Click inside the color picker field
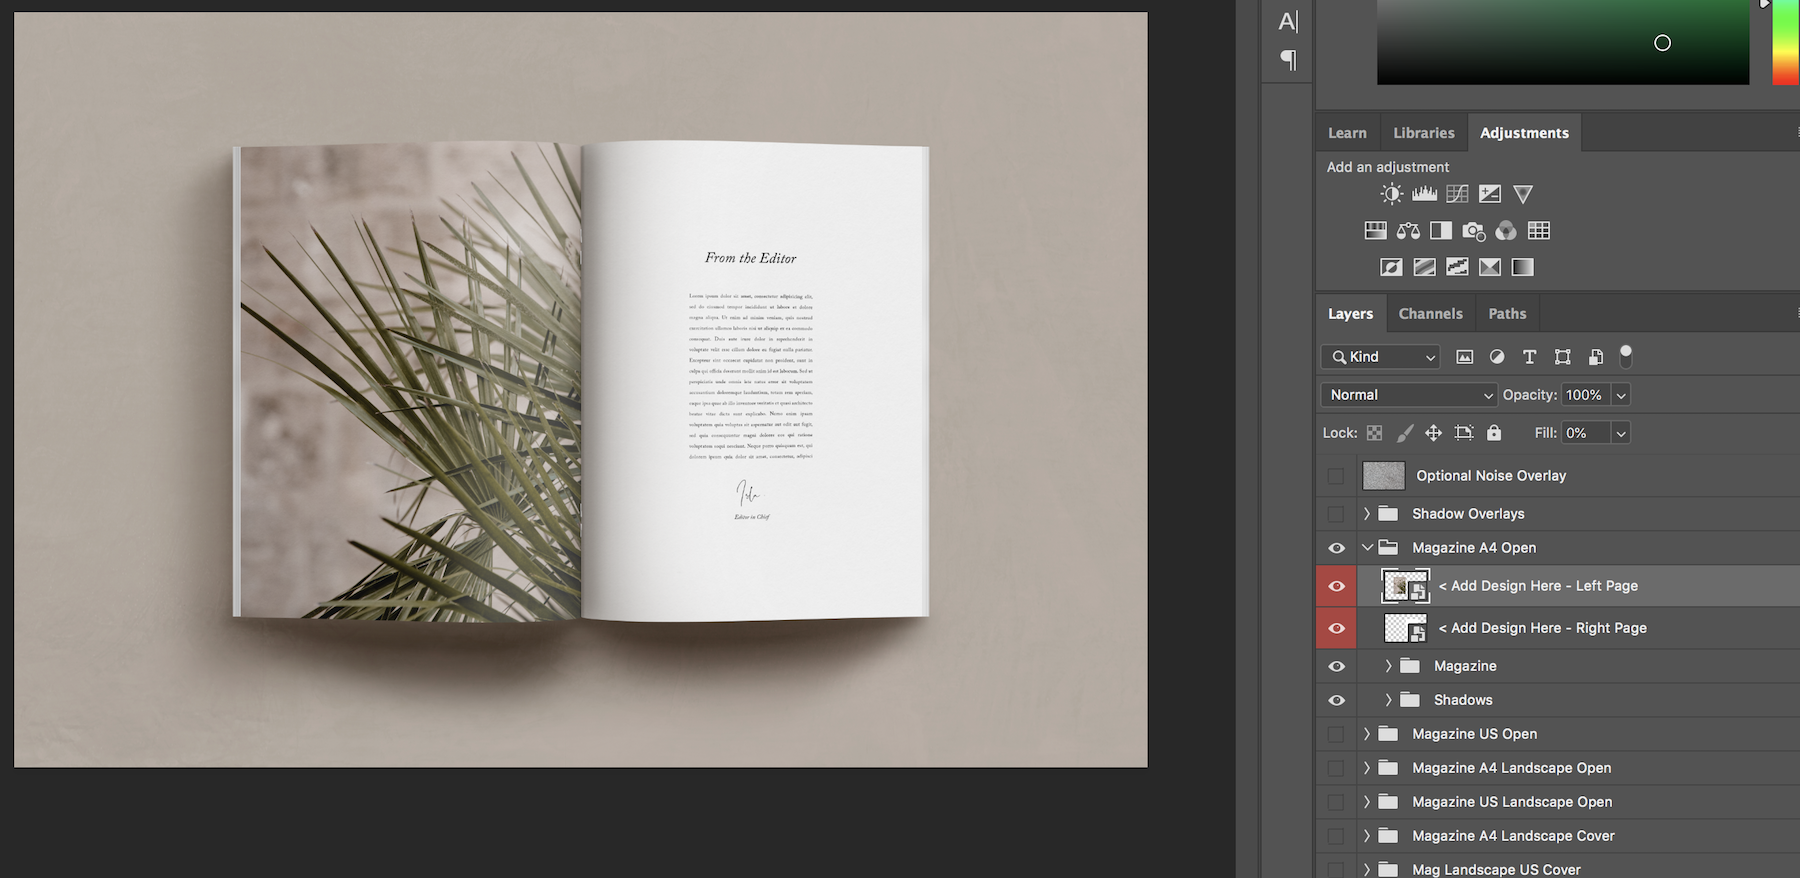Viewport: 1800px width, 878px height. click(x=1562, y=42)
